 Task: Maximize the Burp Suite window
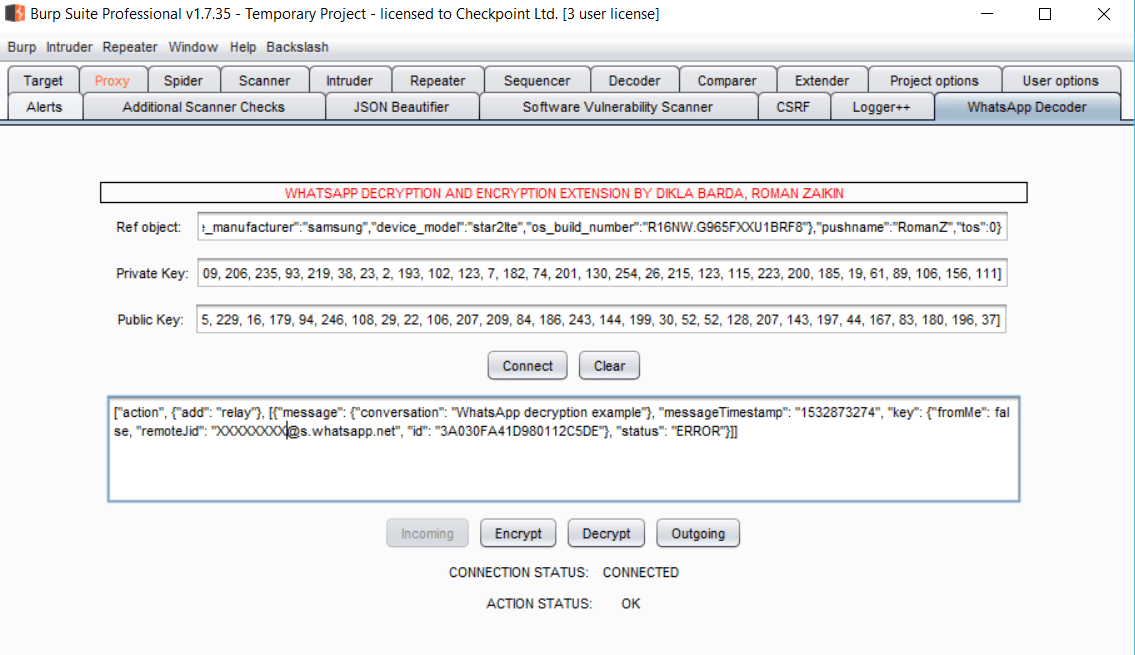(1045, 14)
